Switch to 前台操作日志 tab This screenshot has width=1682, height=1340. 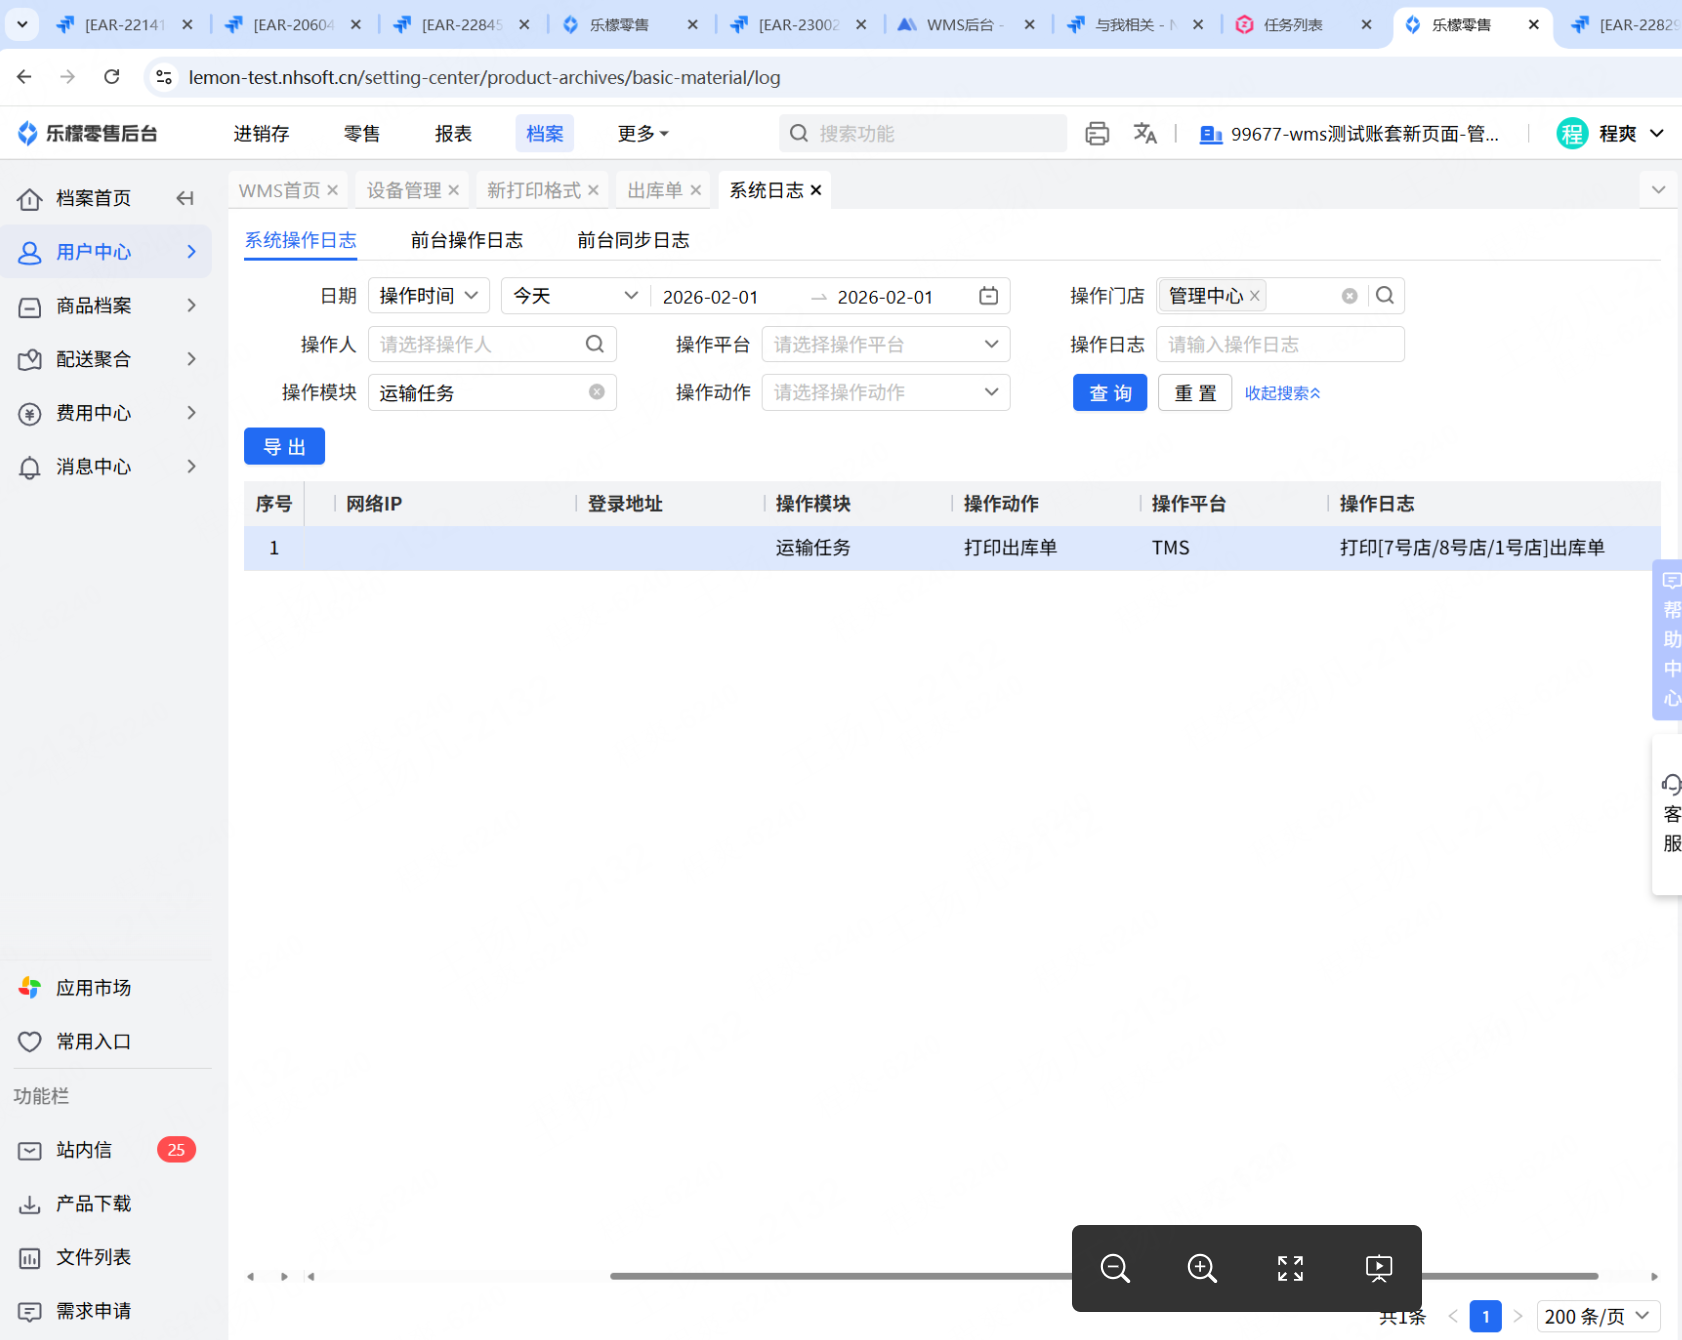[x=467, y=240]
